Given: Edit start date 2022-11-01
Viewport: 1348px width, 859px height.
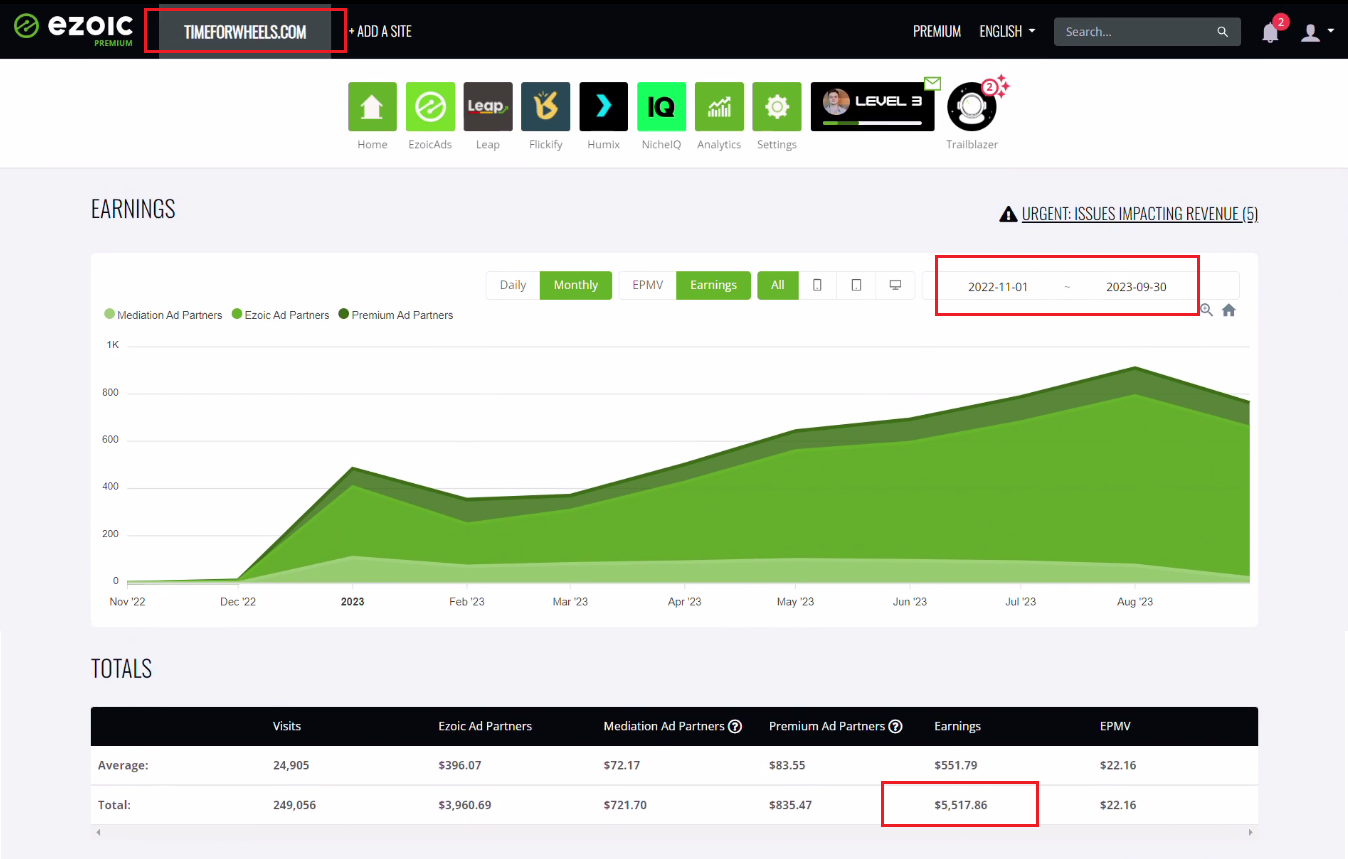Looking at the screenshot, I should tap(998, 287).
